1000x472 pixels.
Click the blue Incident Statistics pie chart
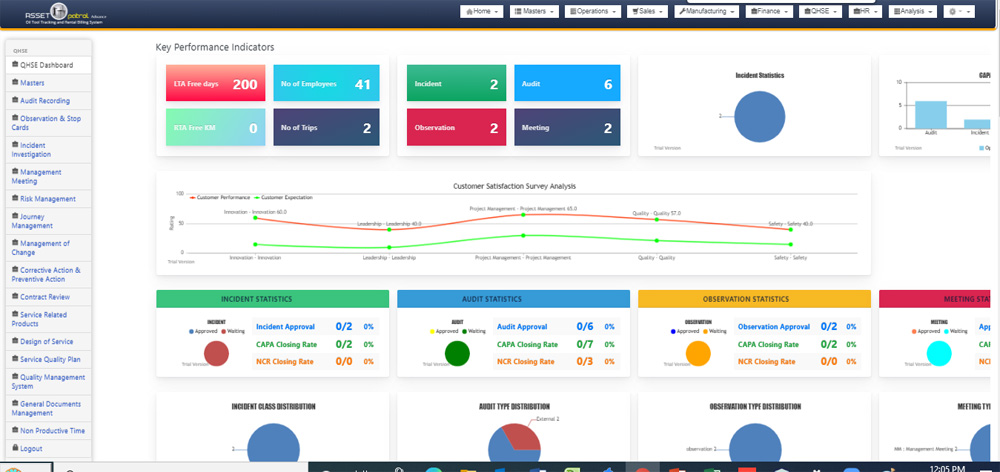click(759, 116)
